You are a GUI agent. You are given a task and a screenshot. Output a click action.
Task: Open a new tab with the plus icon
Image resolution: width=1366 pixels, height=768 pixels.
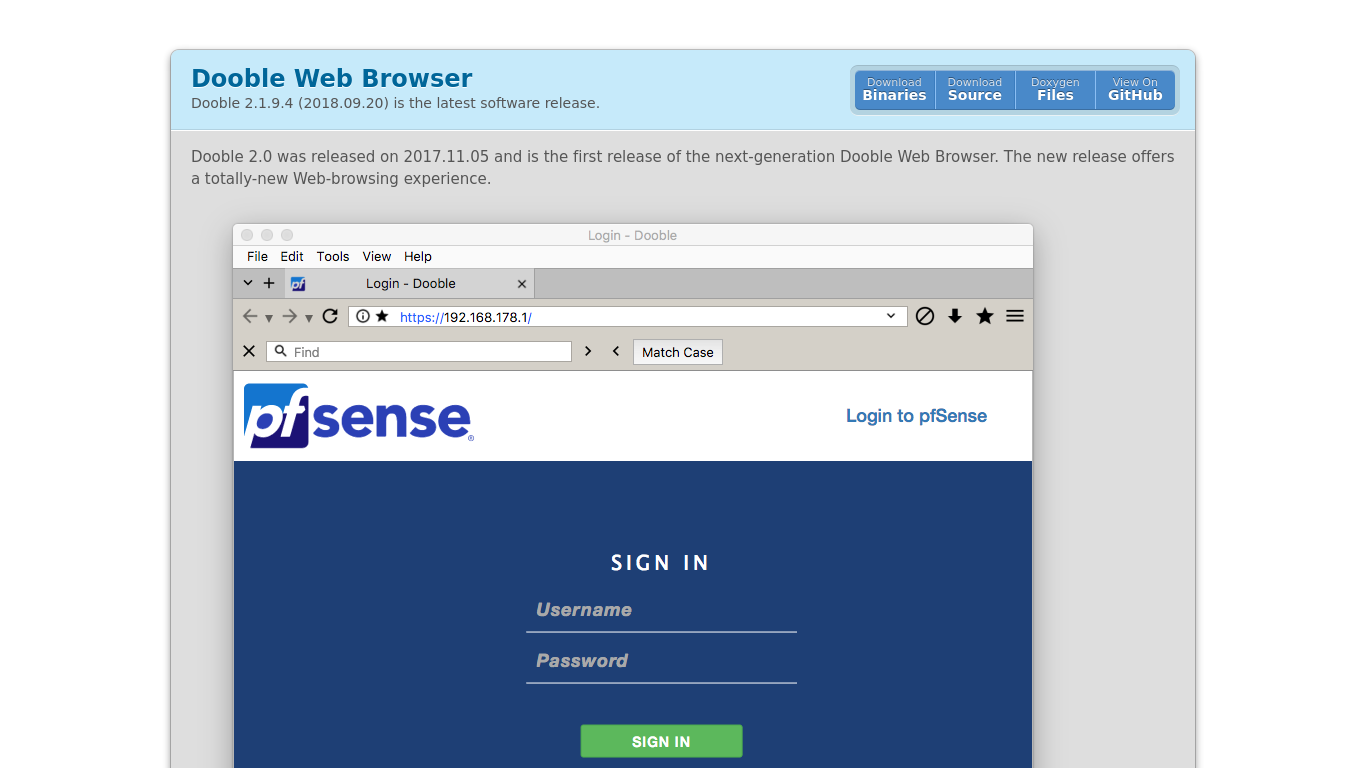click(x=268, y=283)
